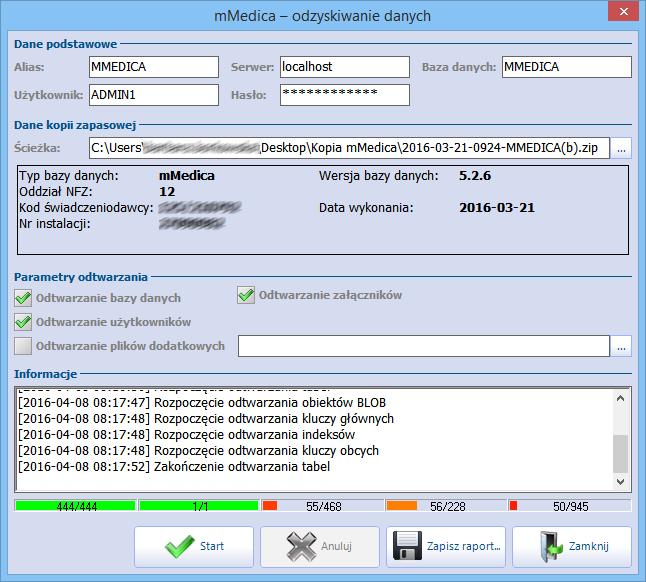This screenshot has height=582, width=646.
Task: Click the door exit icon on Zamknij
Action: [551, 547]
